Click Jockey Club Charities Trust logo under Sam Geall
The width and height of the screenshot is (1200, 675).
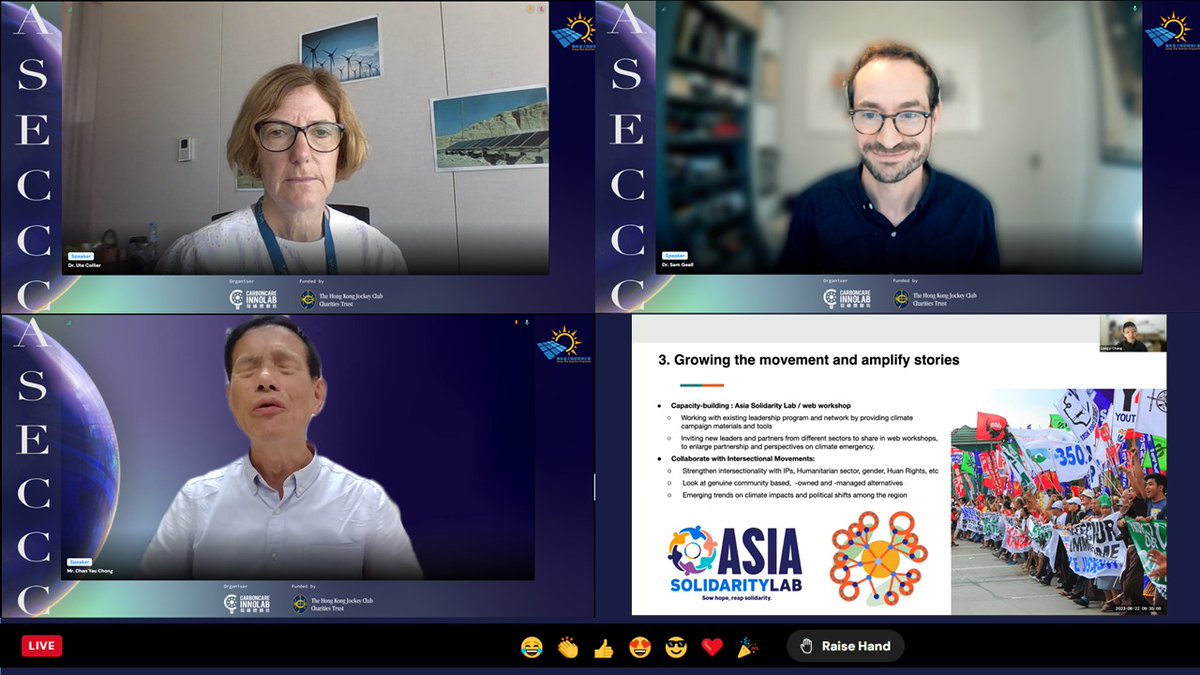coord(935,298)
